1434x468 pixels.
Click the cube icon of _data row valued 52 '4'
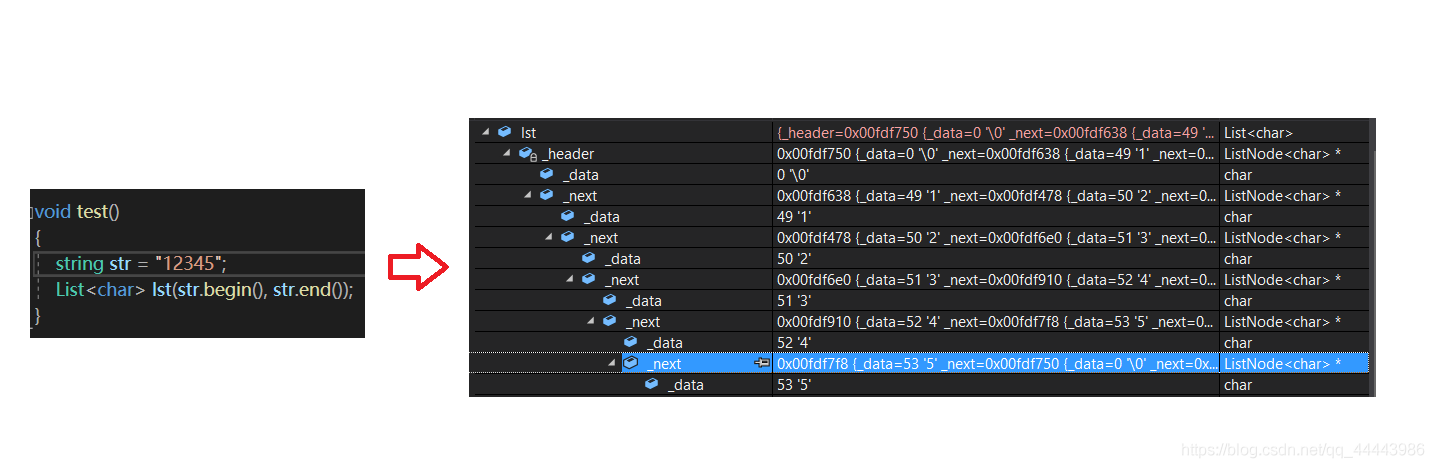click(630, 342)
